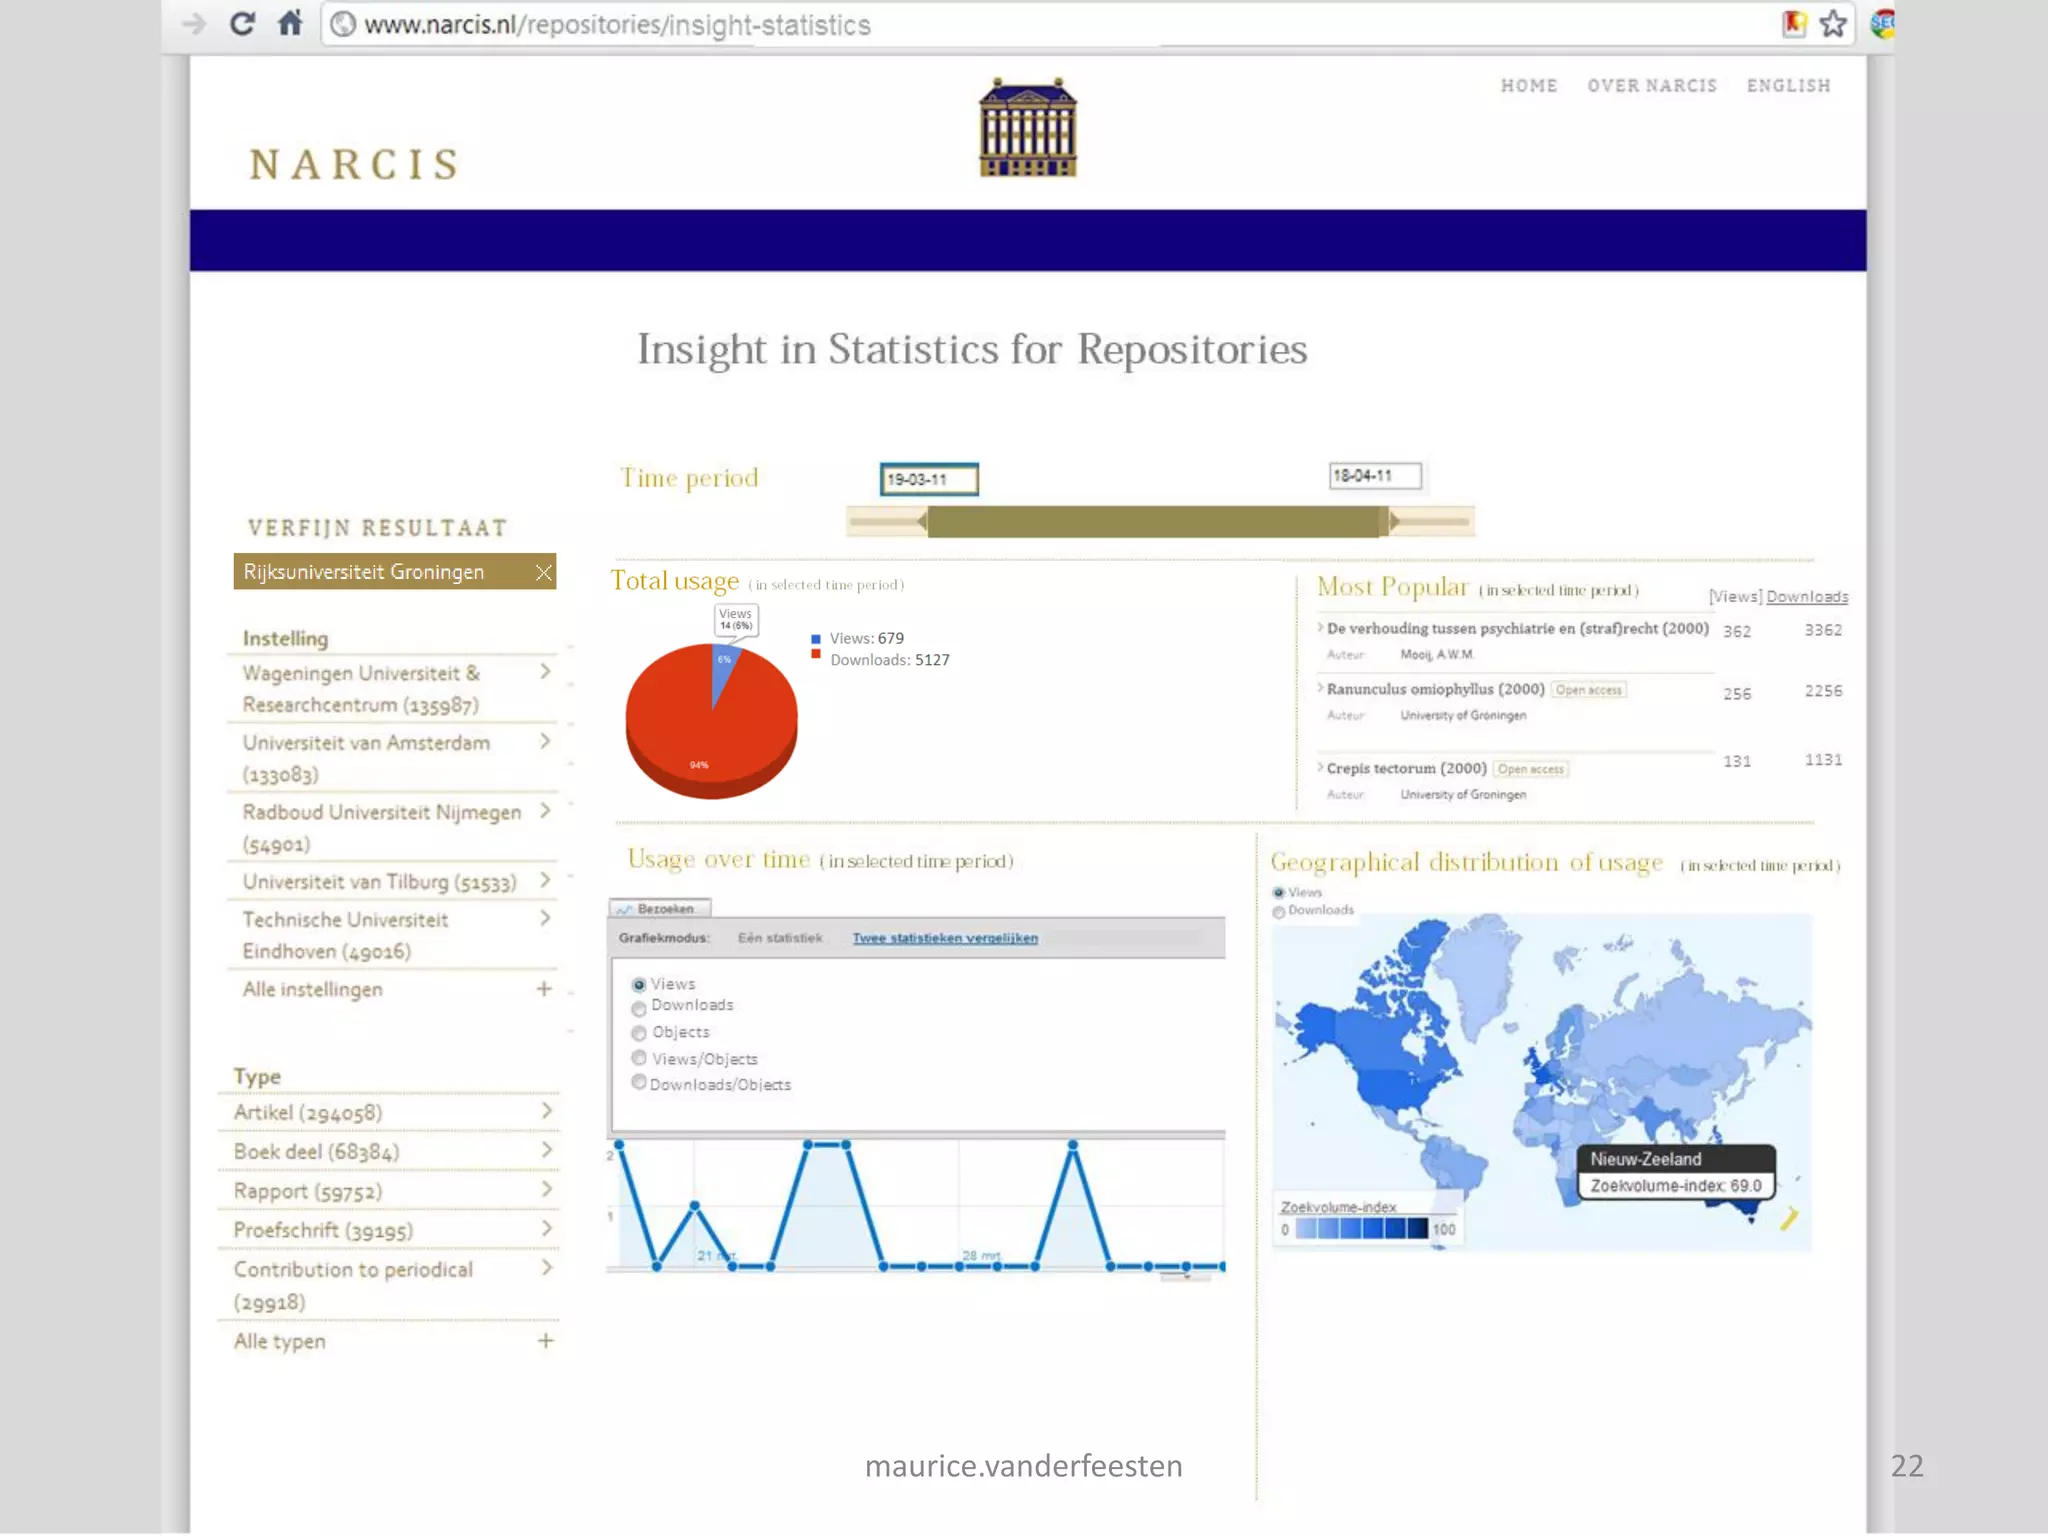The height and width of the screenshot is (1536, 2048).
Task: Expand Universiteit van Amsterdam chevron
Action: point(545,742)
